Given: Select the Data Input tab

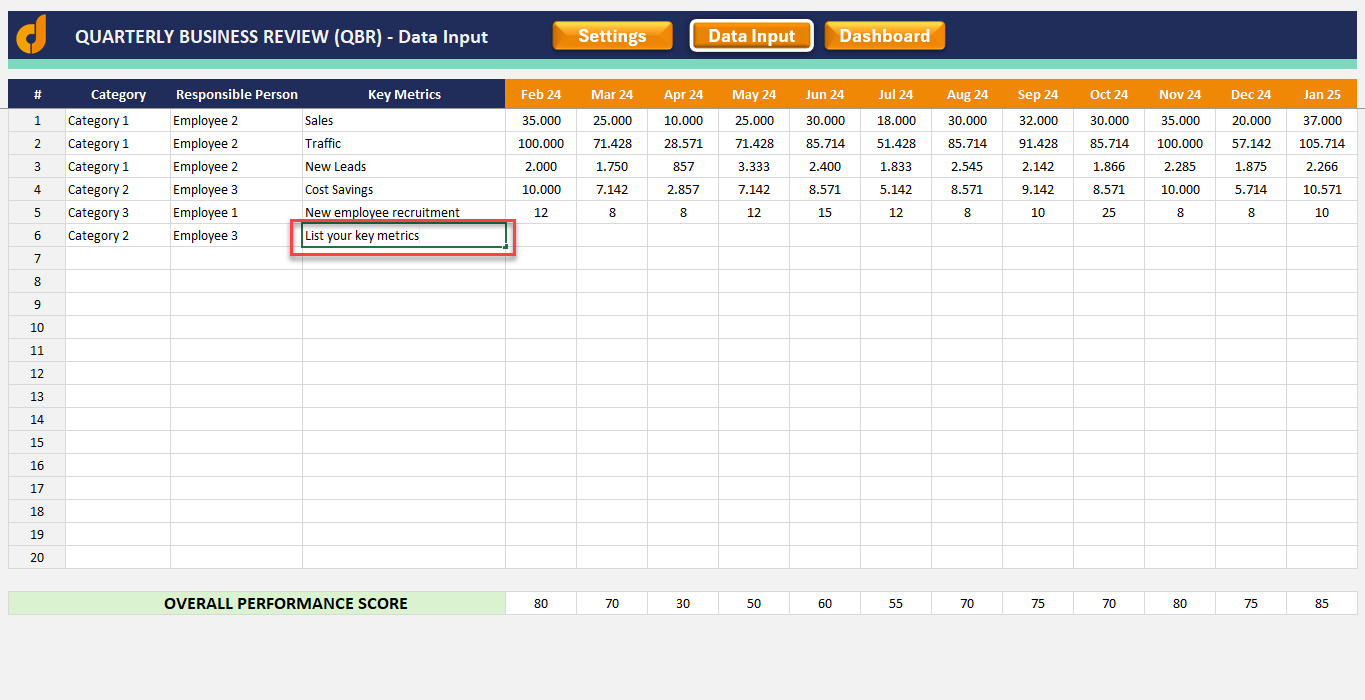Looking at the screenshot, I should [x=751, y=35].
